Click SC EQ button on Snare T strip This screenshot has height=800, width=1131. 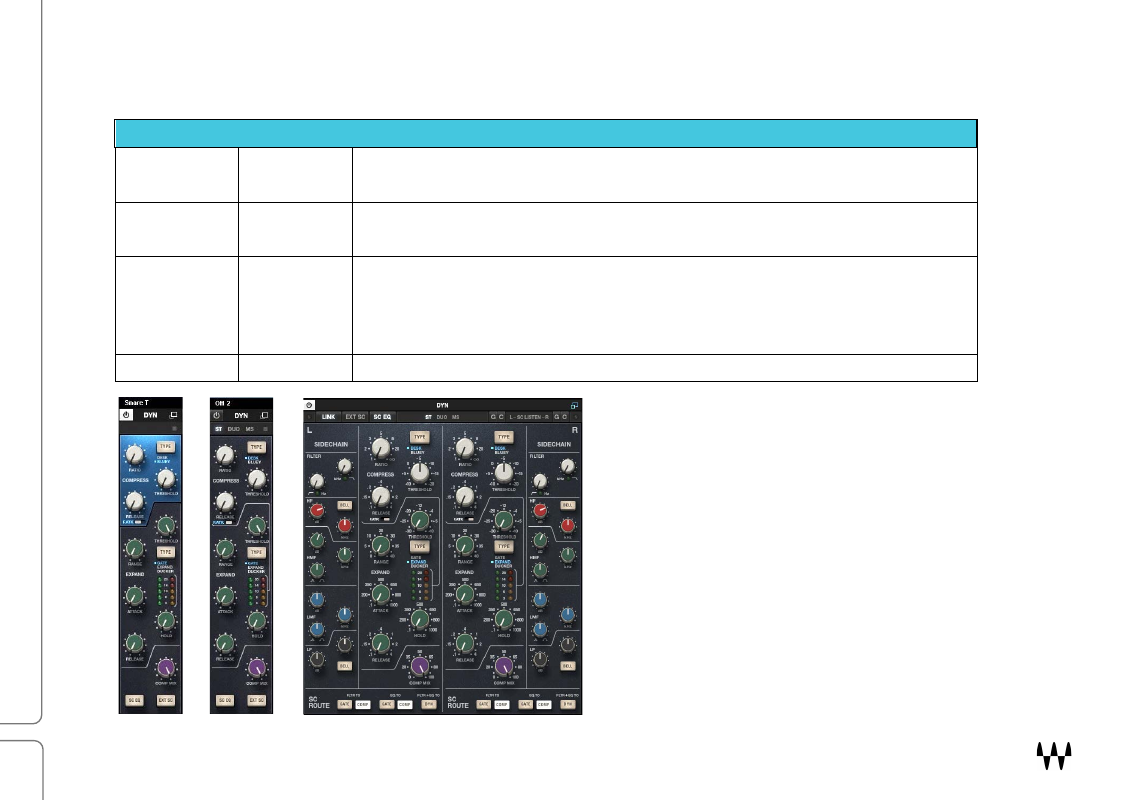click(134, 700)
